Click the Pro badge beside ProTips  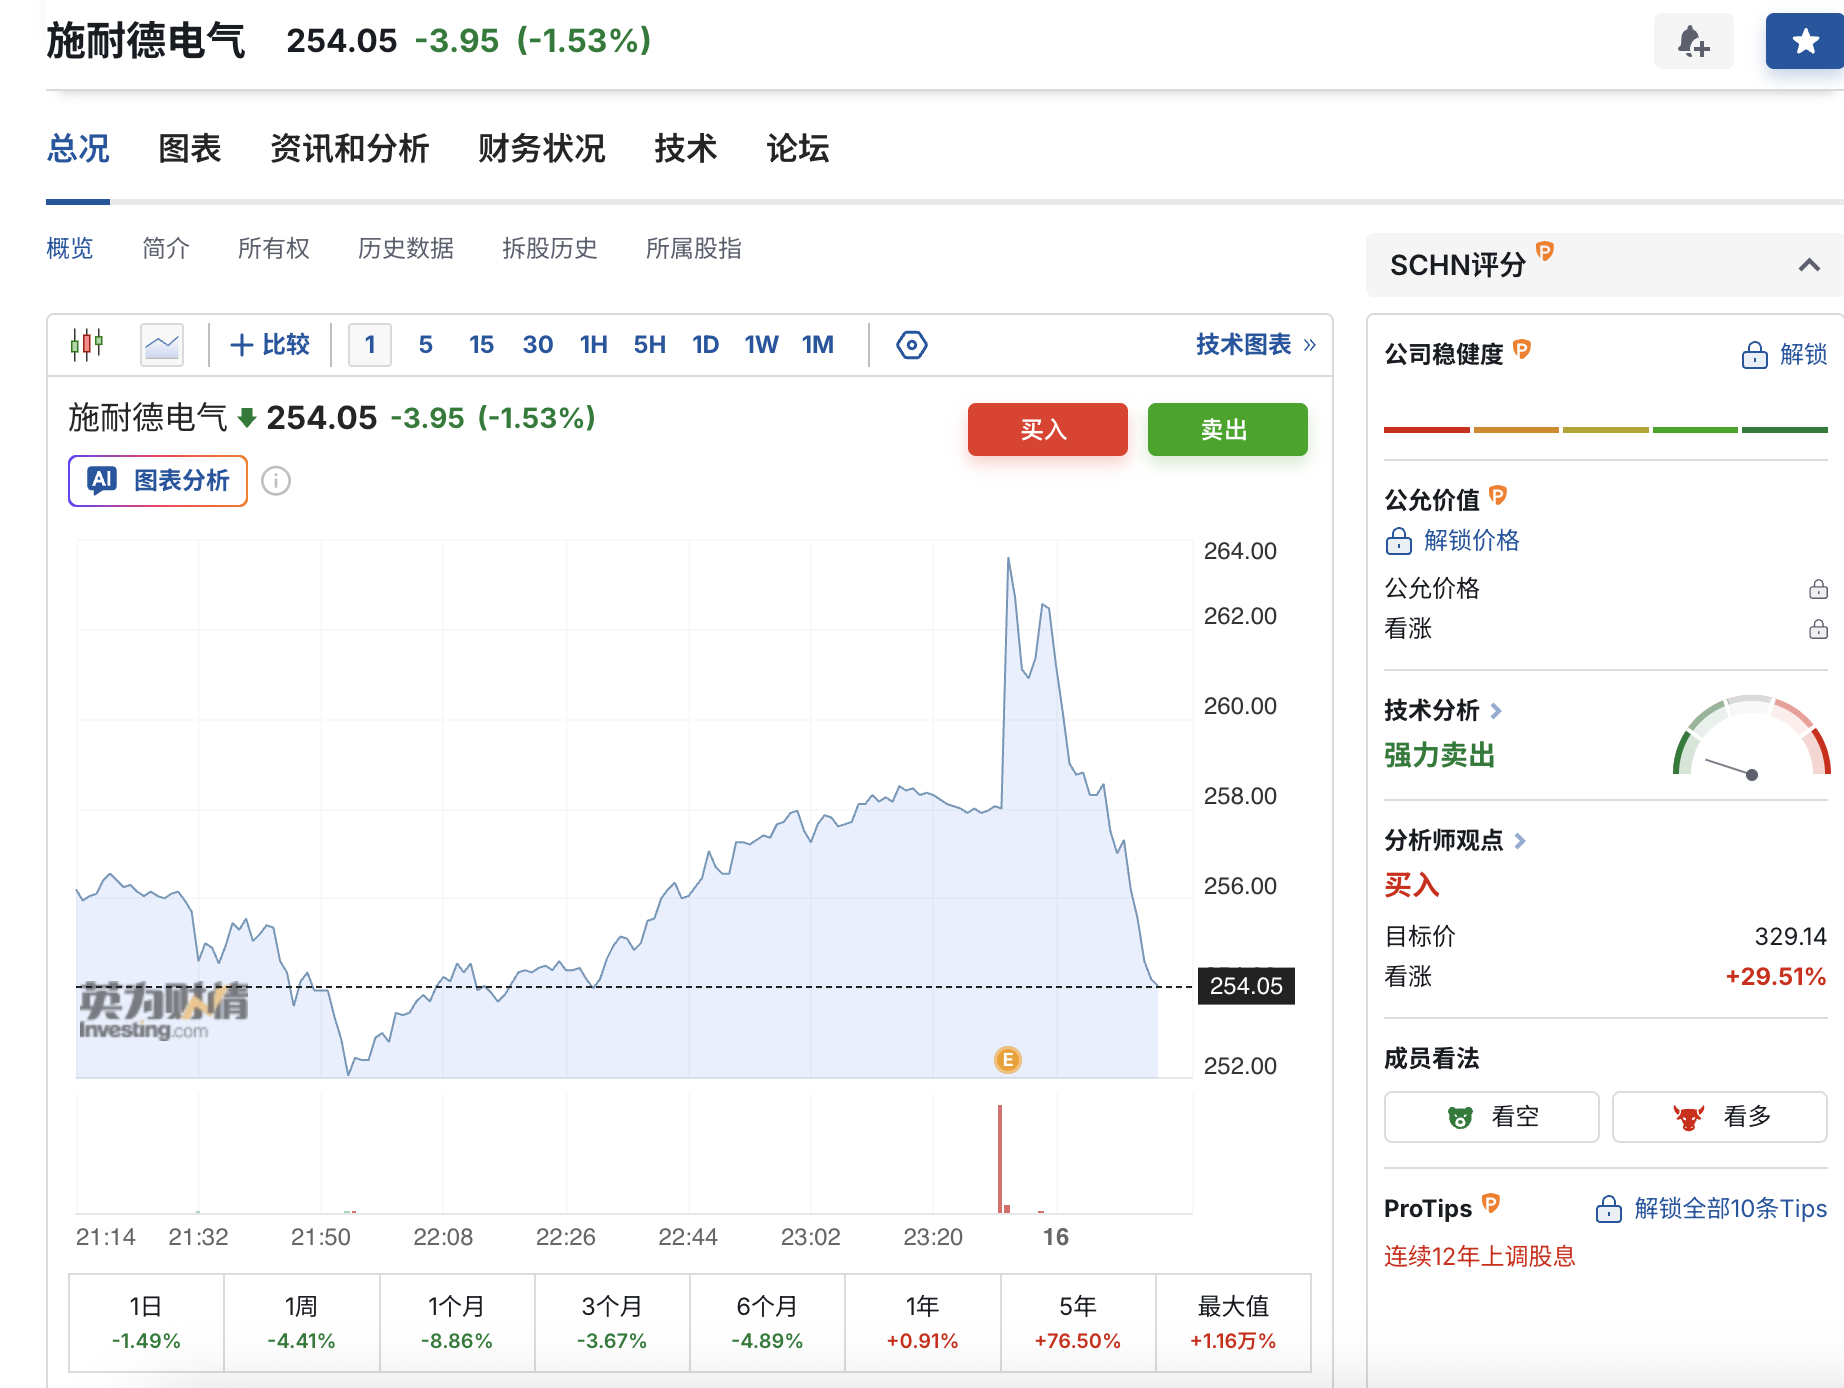tap(1491, 1203)
